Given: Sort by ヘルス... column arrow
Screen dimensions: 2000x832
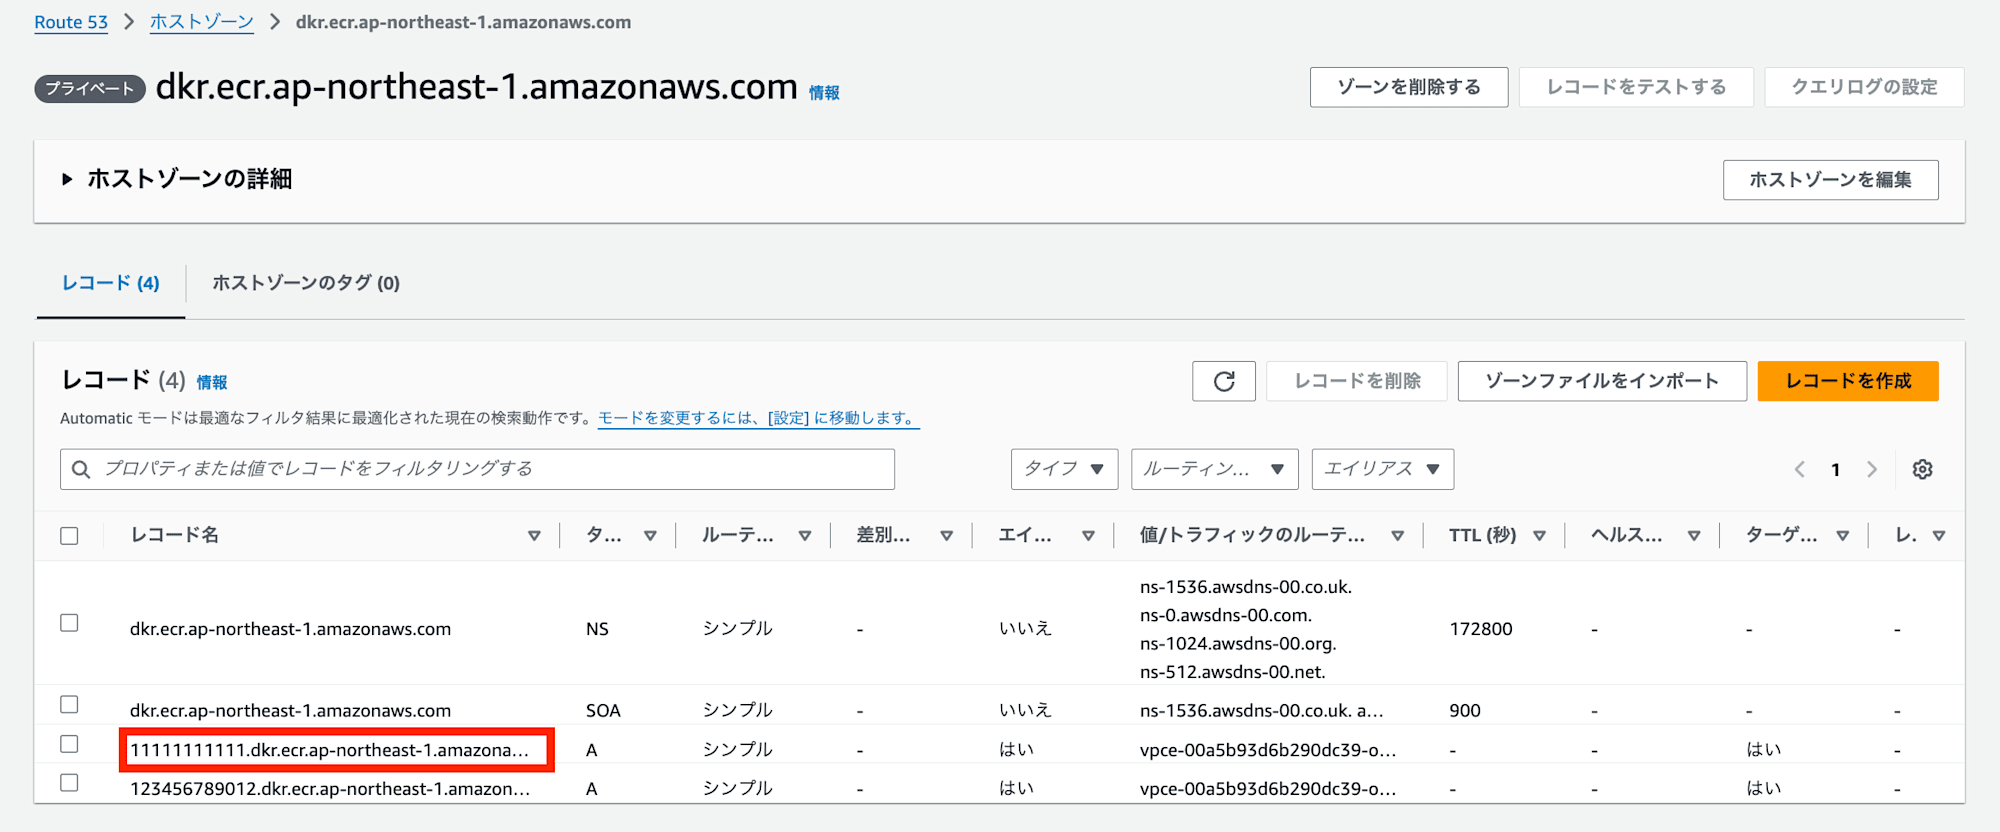Looking at the screenshot, I should pyautogui.click(x=1694, y=536).
